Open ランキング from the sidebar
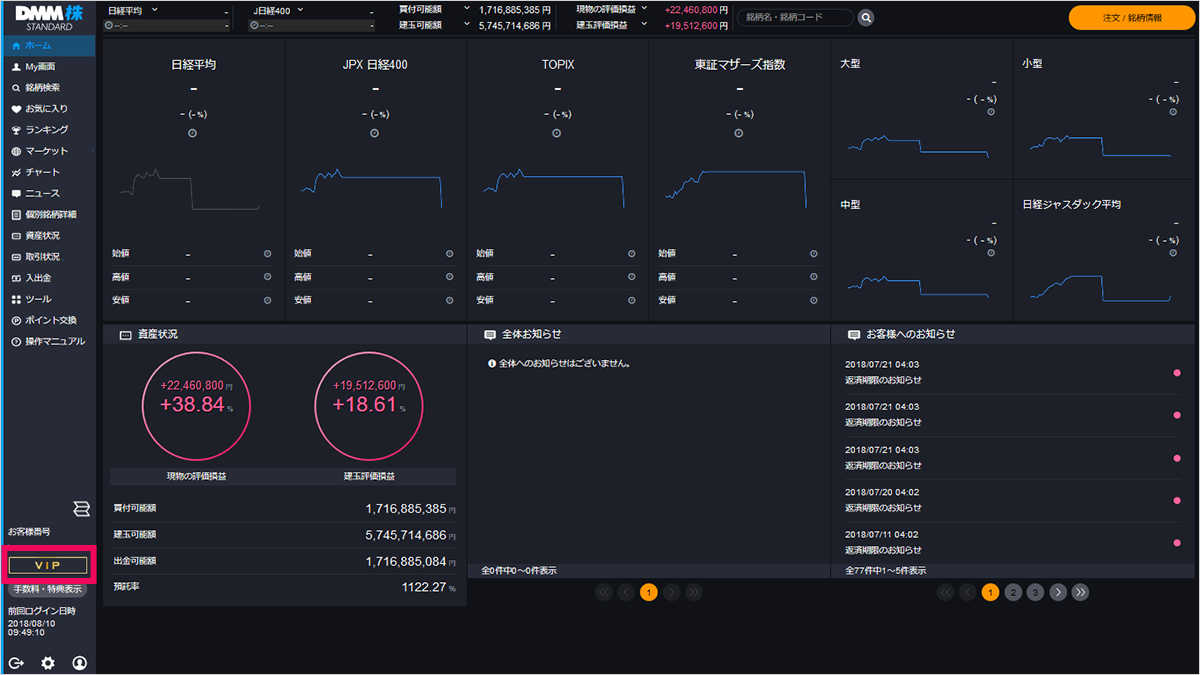 (46, 130)
